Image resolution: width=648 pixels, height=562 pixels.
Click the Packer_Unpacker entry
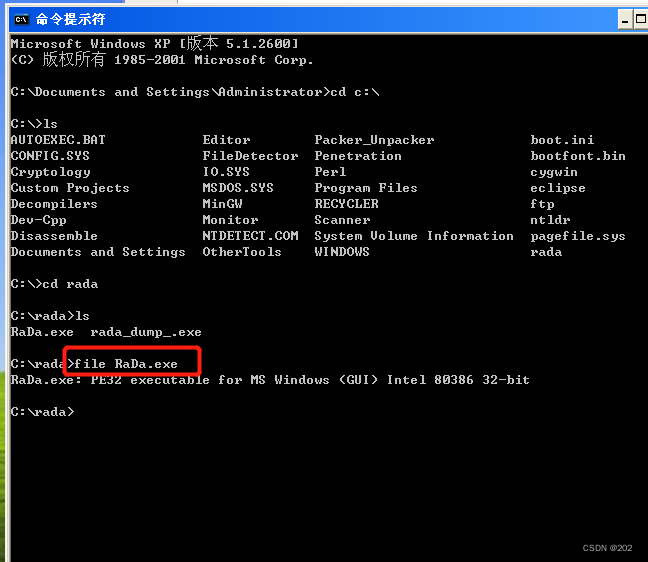click(x=374, y=140)
